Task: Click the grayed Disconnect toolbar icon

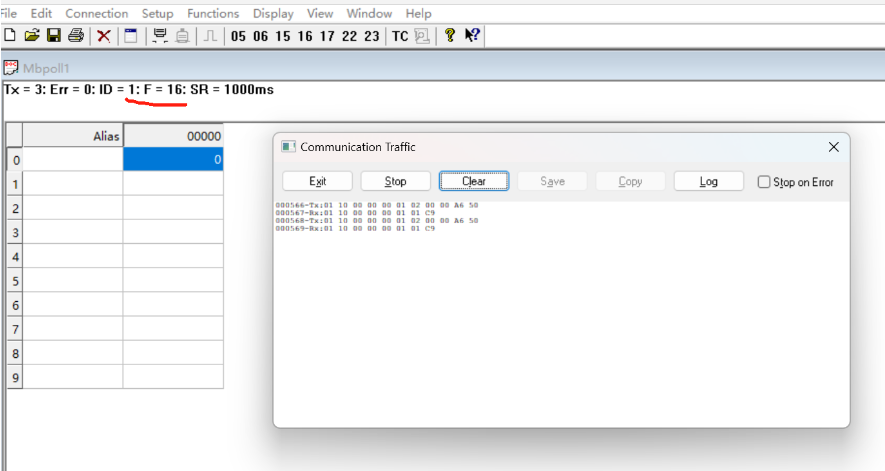Action: pyautogui.click(x=182, y=36)
